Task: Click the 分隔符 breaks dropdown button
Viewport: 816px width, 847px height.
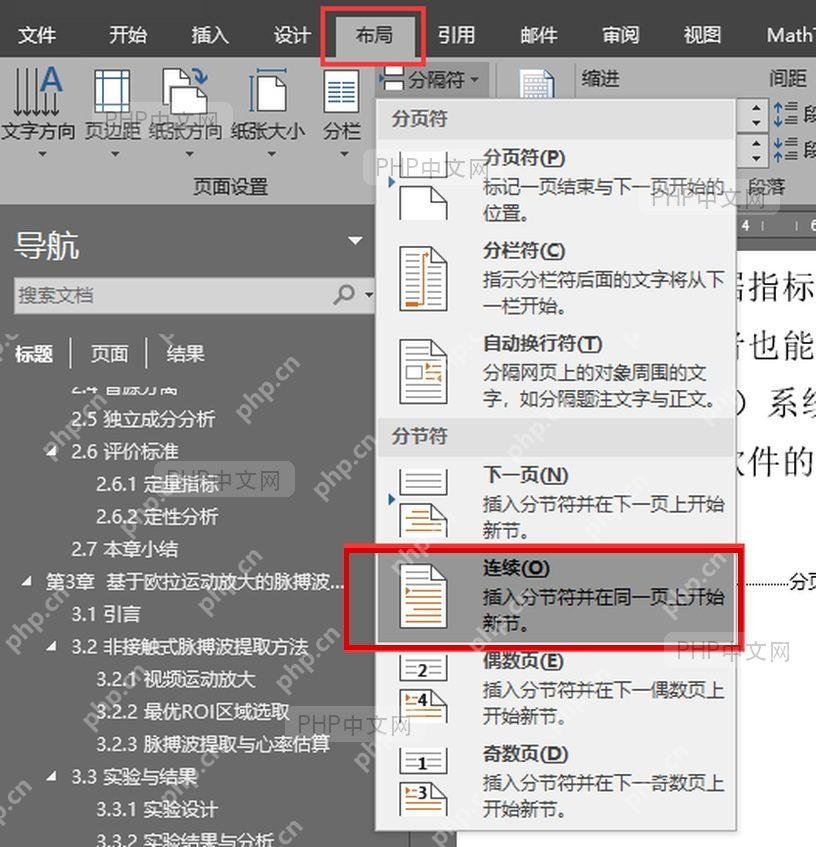Action: pos(431,79)
